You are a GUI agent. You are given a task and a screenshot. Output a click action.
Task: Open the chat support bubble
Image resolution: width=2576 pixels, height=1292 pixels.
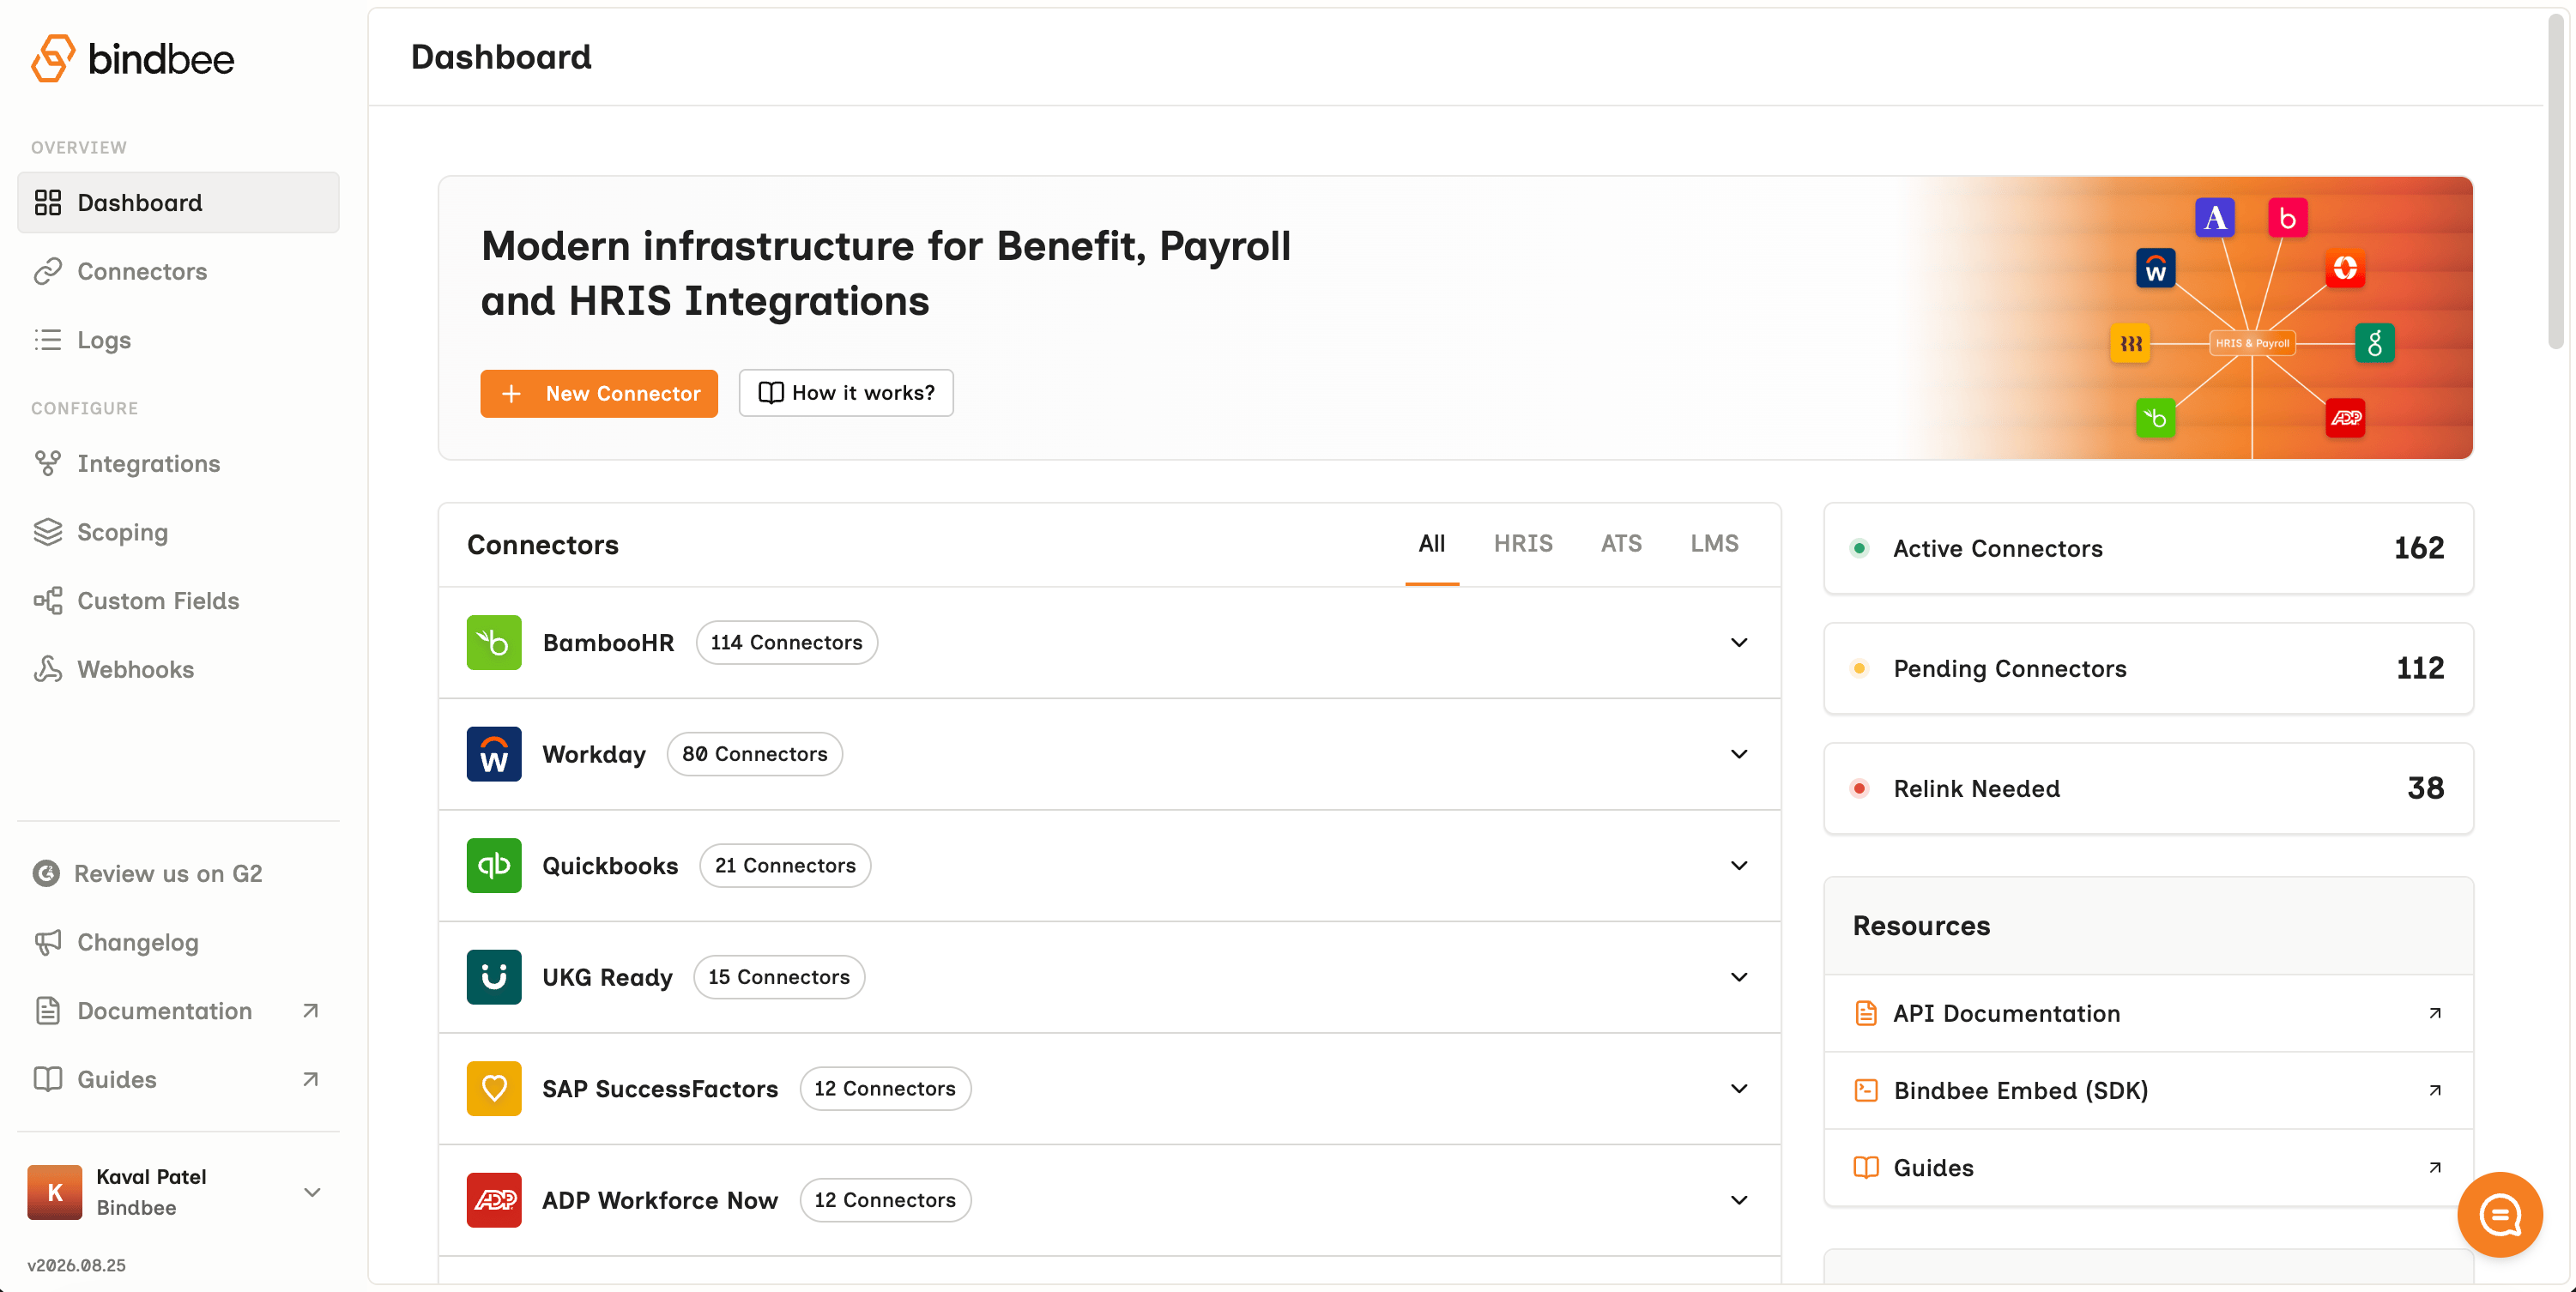click(x=2500, y=1215)
